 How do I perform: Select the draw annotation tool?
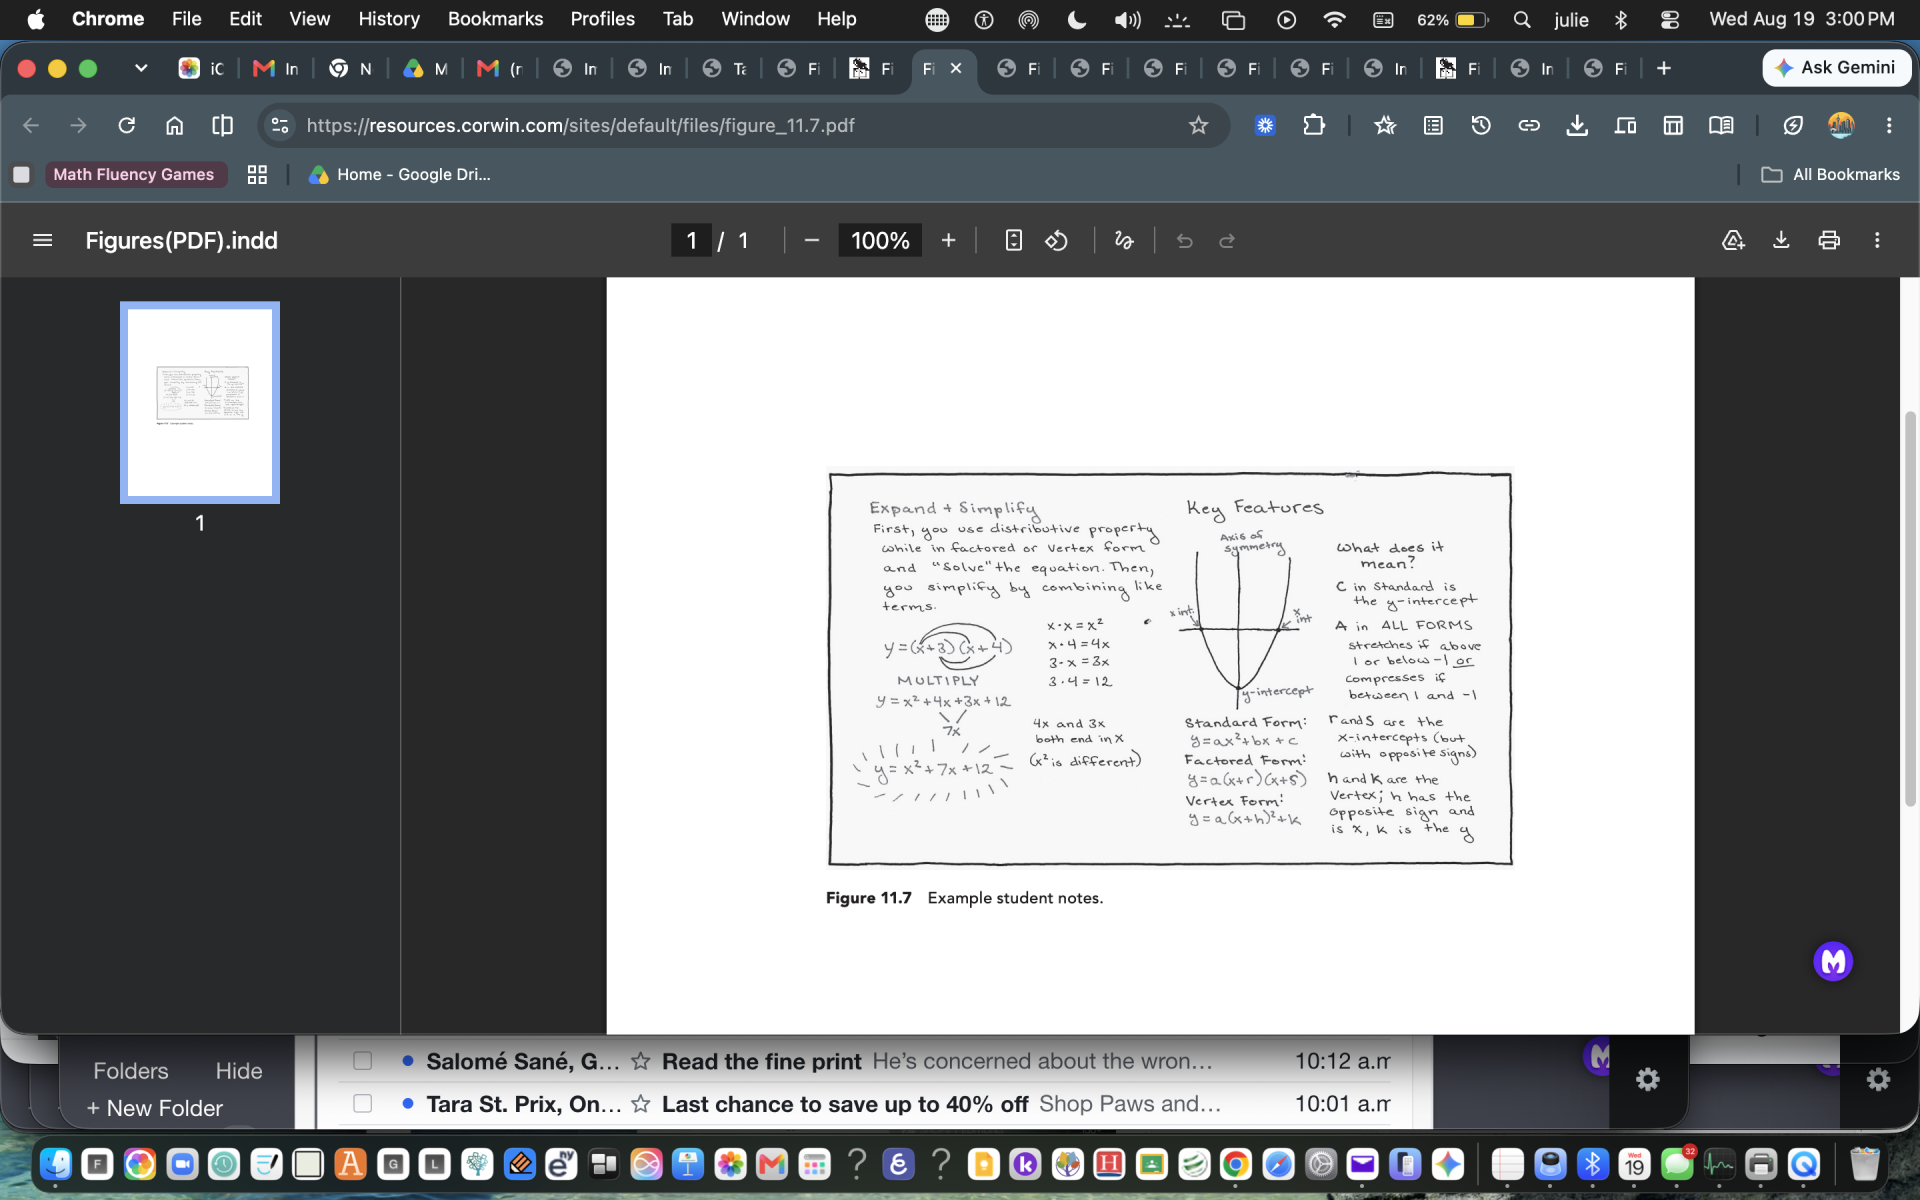1124,240
